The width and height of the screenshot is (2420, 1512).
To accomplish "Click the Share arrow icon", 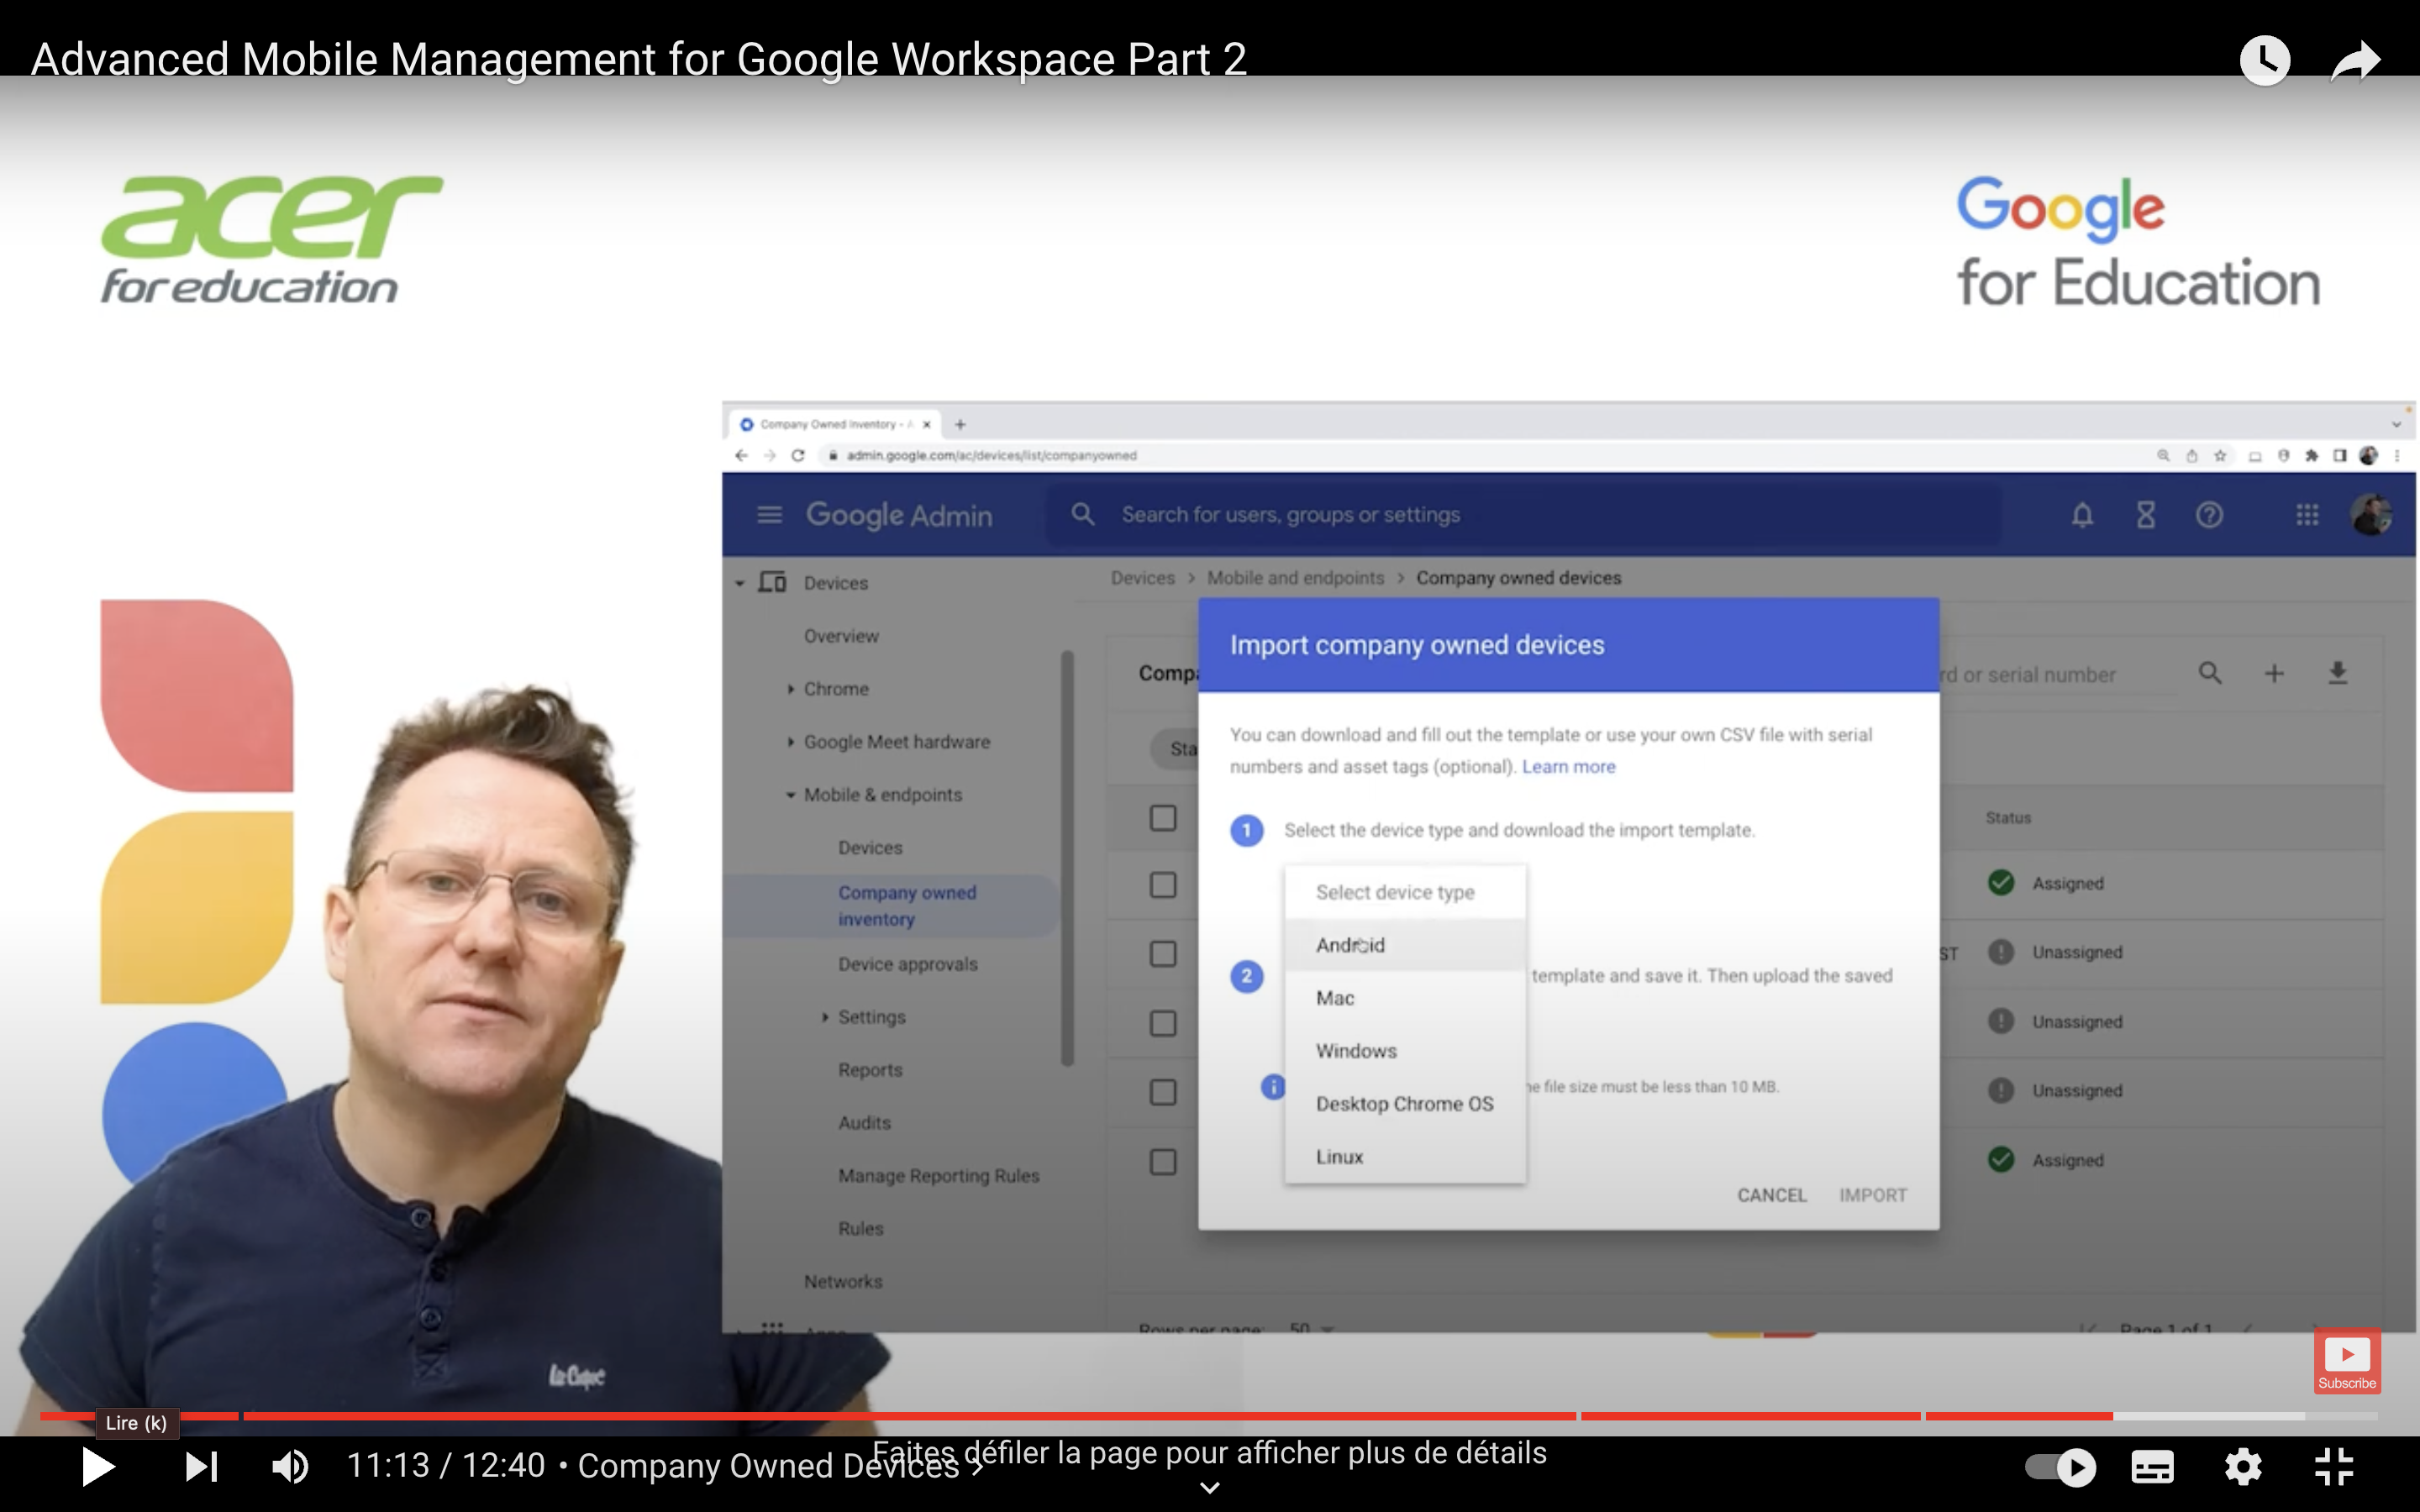I will coord(2355,61).
